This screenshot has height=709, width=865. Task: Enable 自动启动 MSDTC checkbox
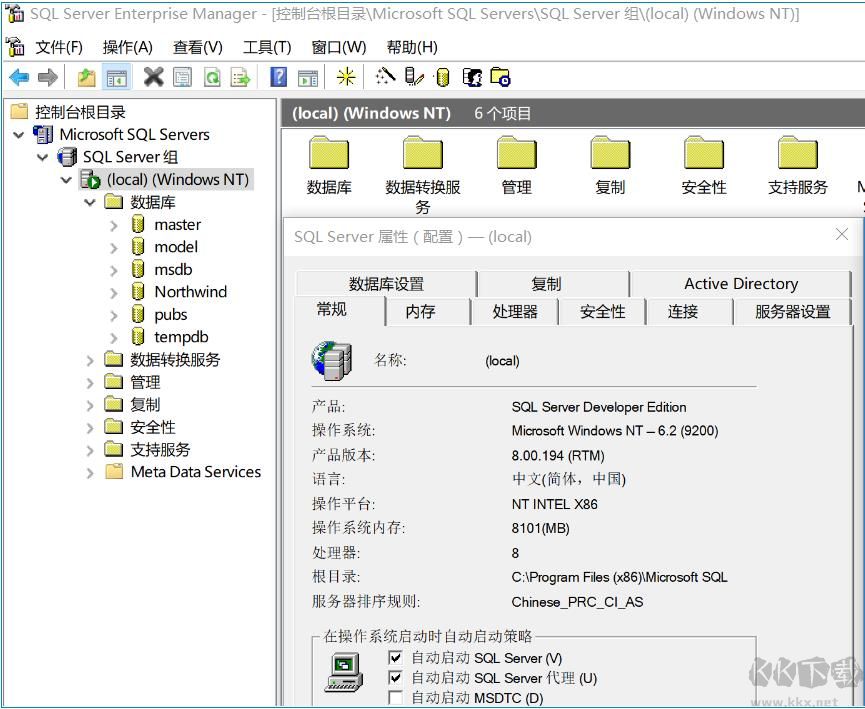[395, 695]
